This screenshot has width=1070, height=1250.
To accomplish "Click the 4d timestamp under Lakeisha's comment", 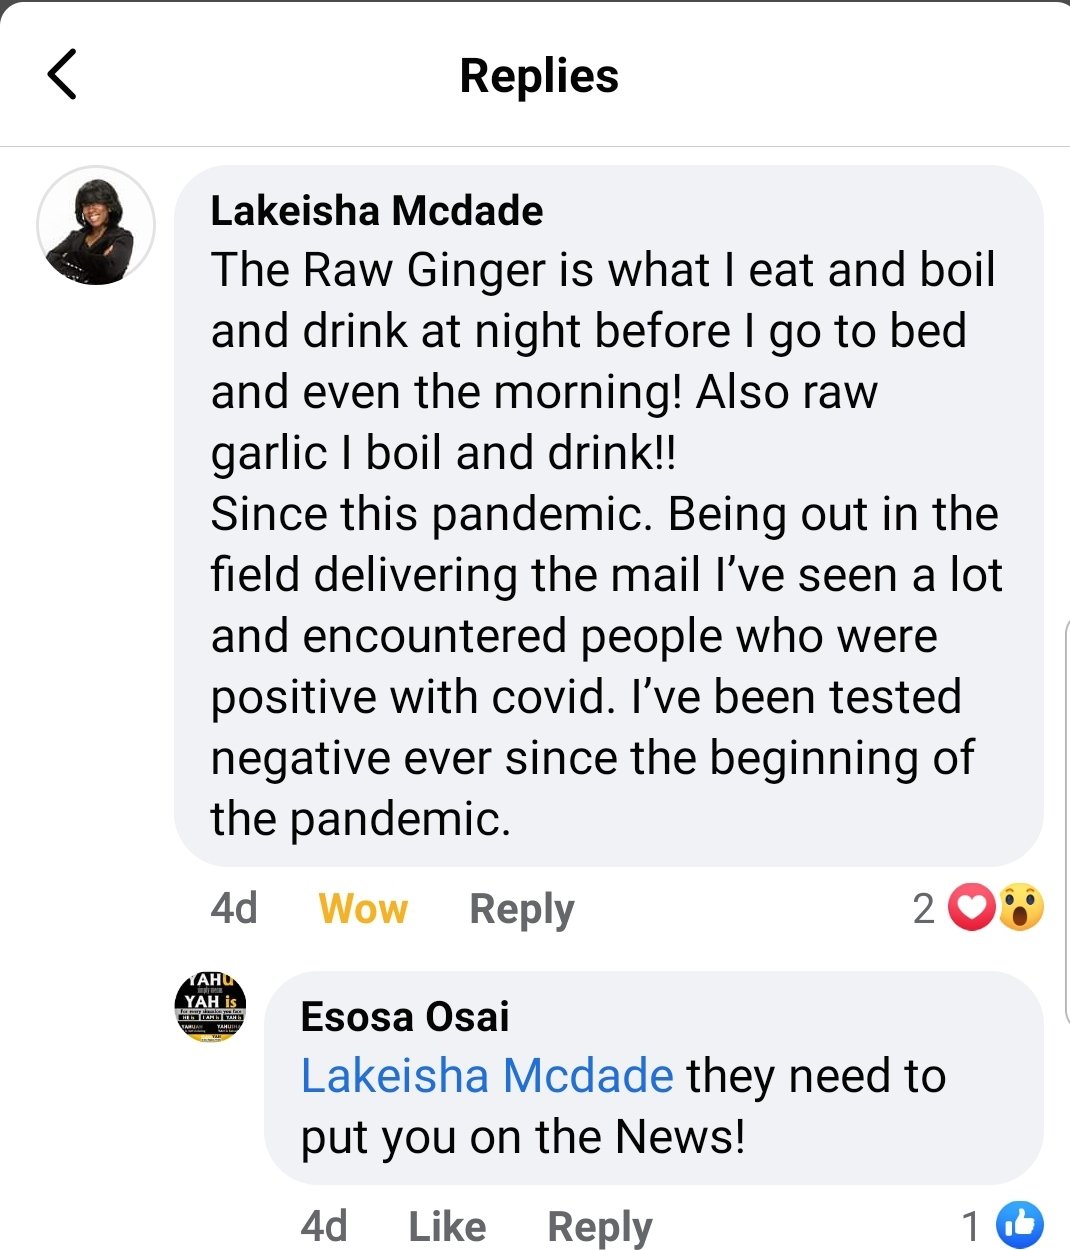I will 234,909.
